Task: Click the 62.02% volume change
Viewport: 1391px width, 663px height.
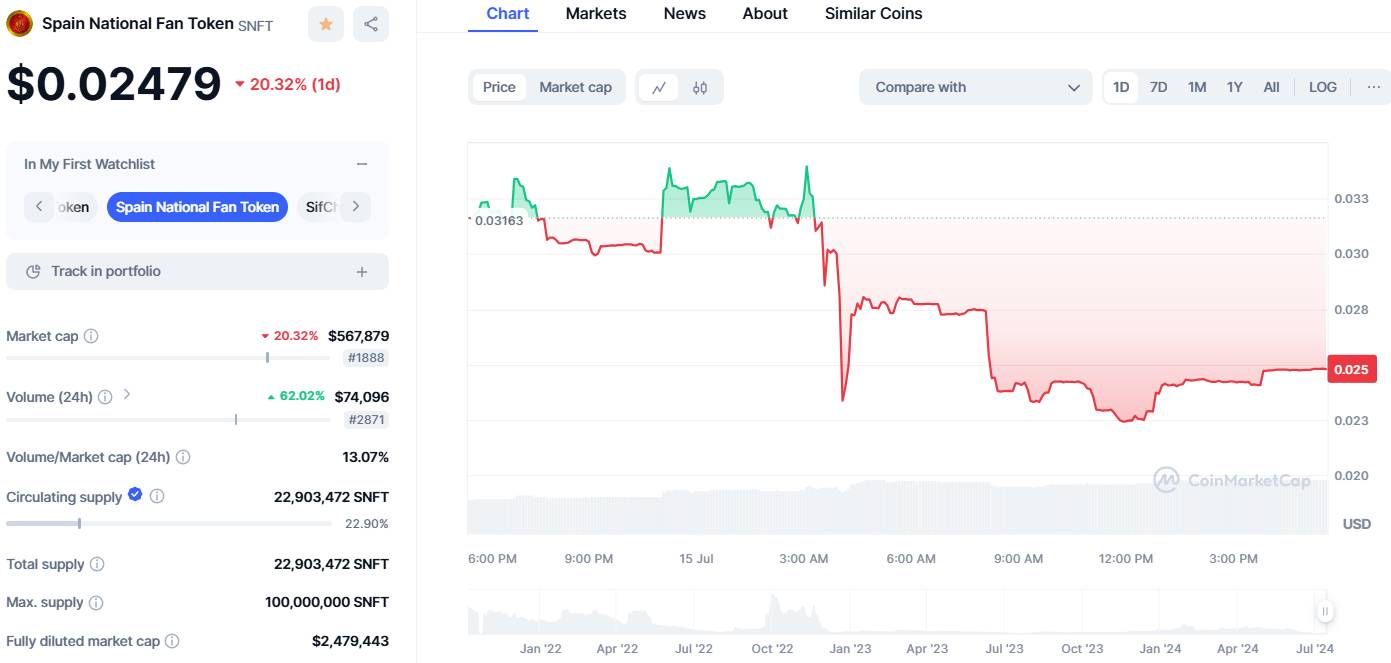Action: coord(296,396)
